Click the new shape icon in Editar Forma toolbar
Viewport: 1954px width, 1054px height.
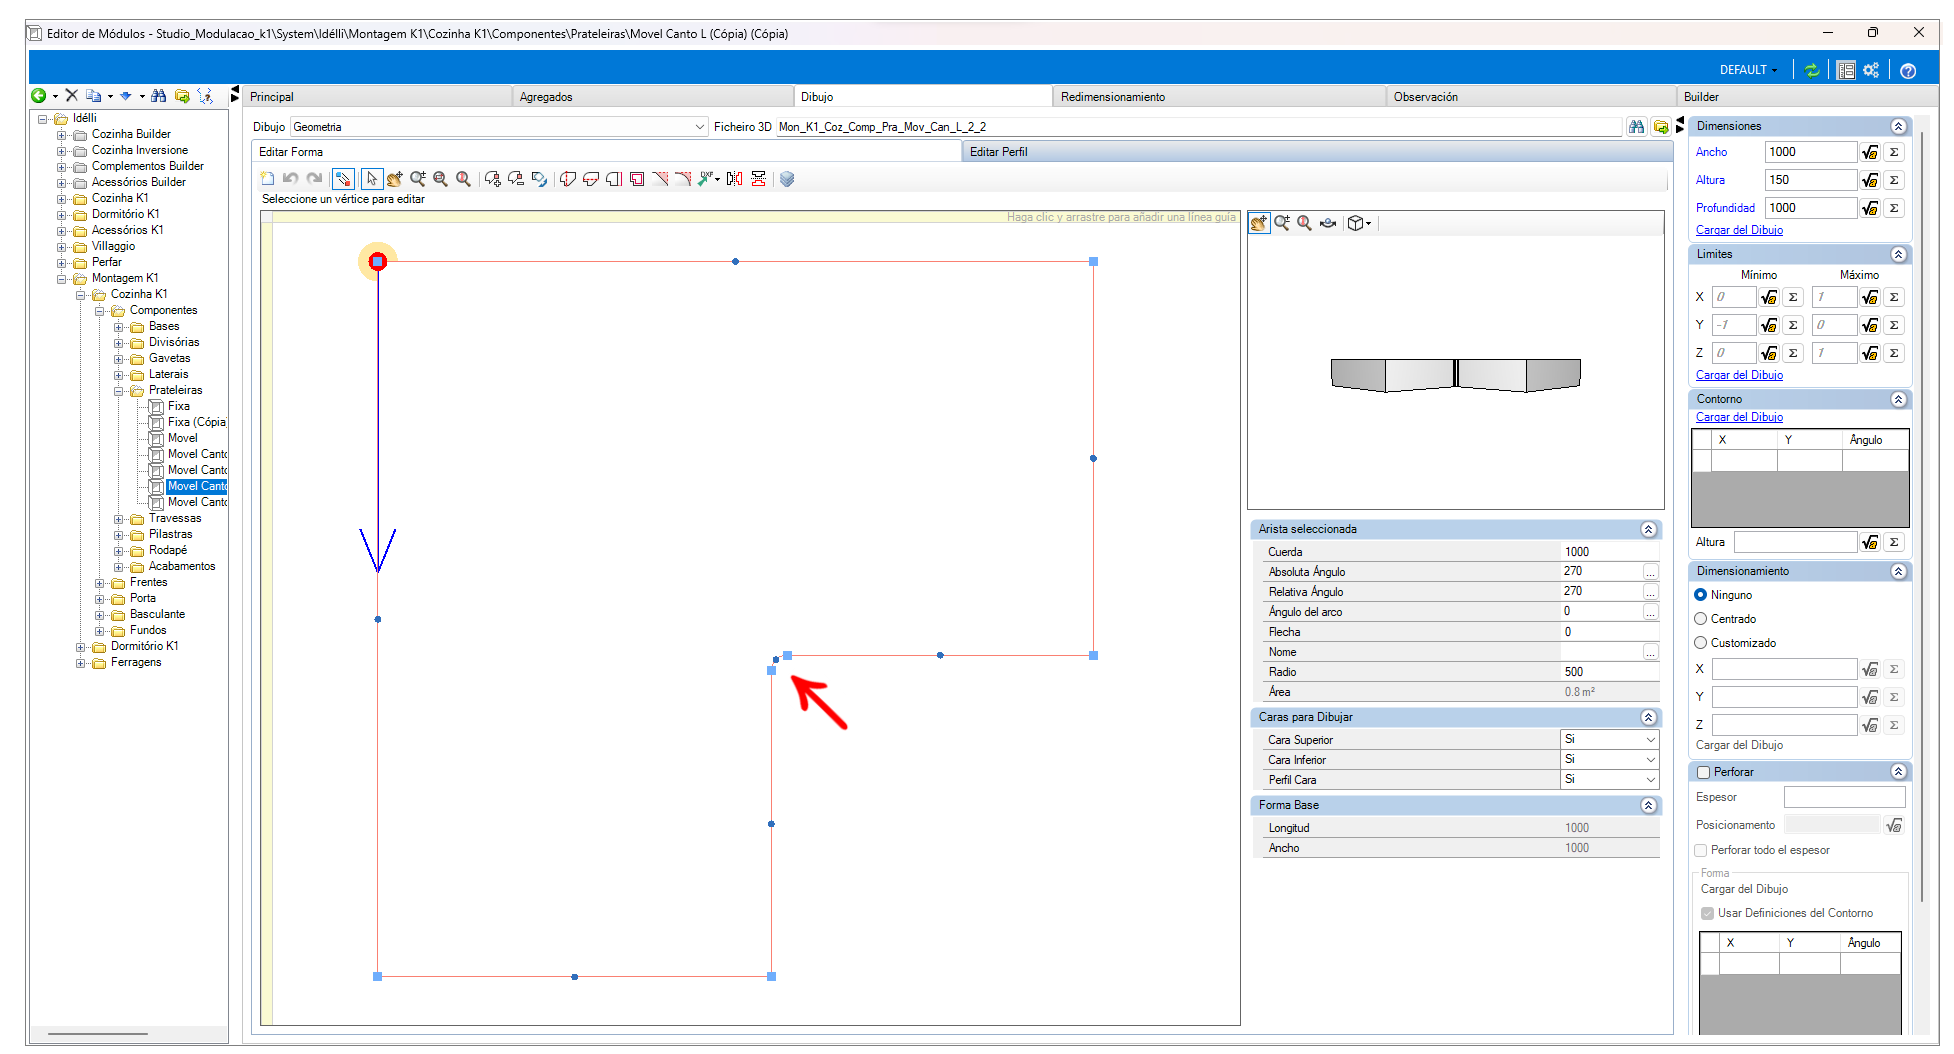(267, 179)
